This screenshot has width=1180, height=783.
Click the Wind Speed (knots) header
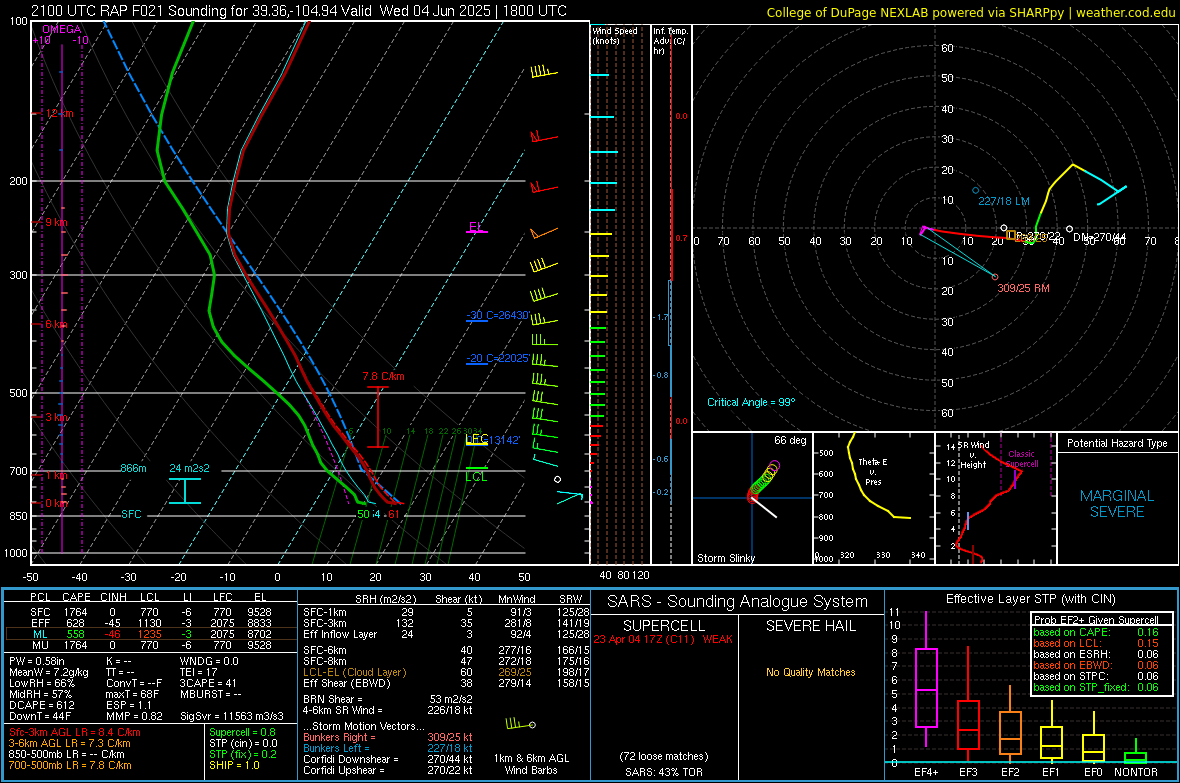[615, 35]
